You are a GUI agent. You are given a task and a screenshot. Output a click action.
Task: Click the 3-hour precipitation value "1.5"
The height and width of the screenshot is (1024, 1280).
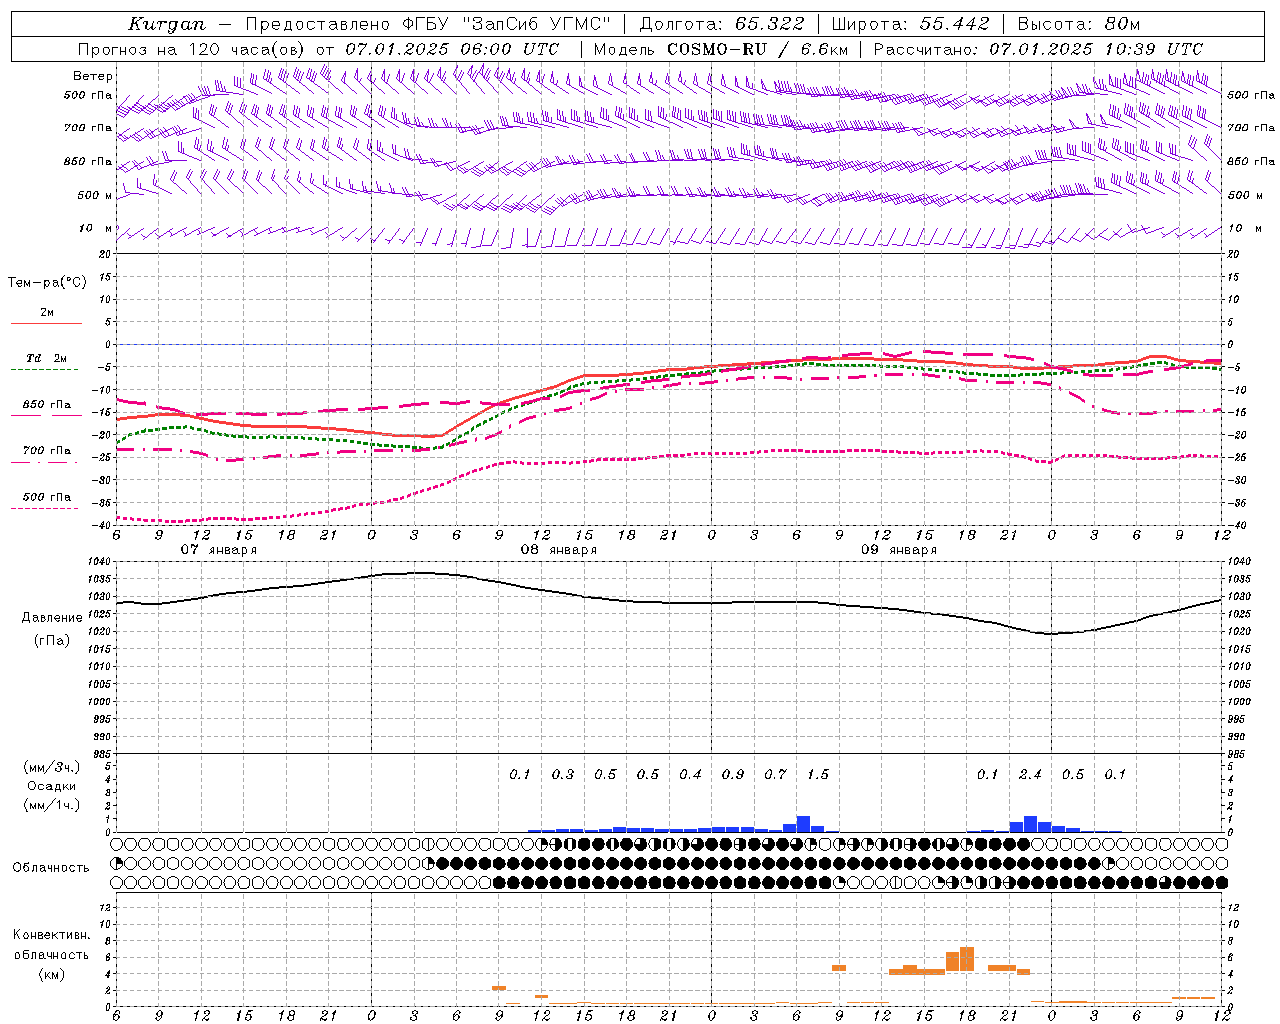tap(818, 774)
